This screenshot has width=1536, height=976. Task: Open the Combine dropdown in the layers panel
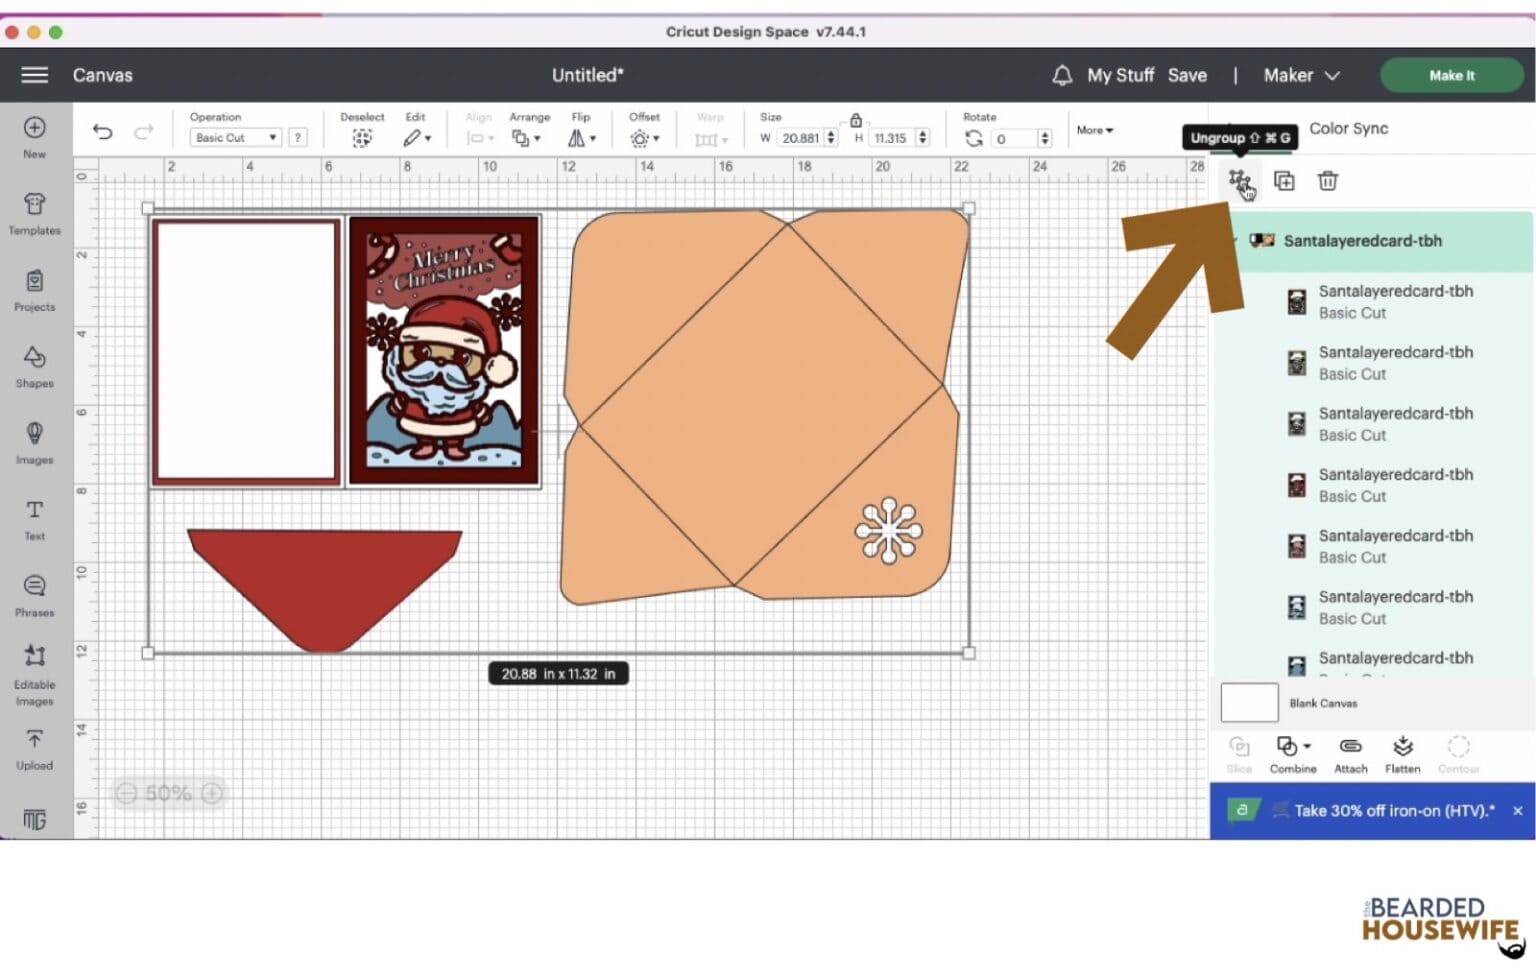[x=1292, y=750]
